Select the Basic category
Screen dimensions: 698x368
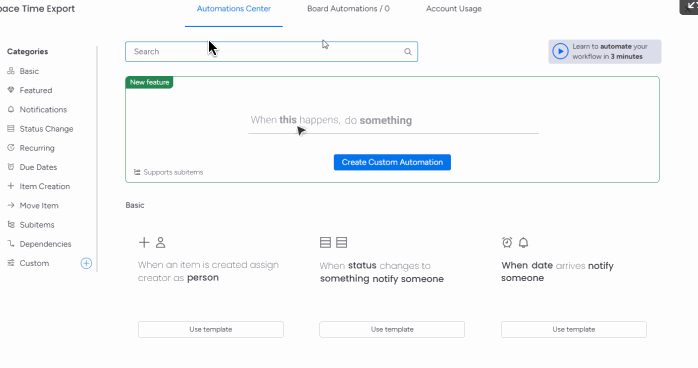pyautogui.click(x=29, y=71)
